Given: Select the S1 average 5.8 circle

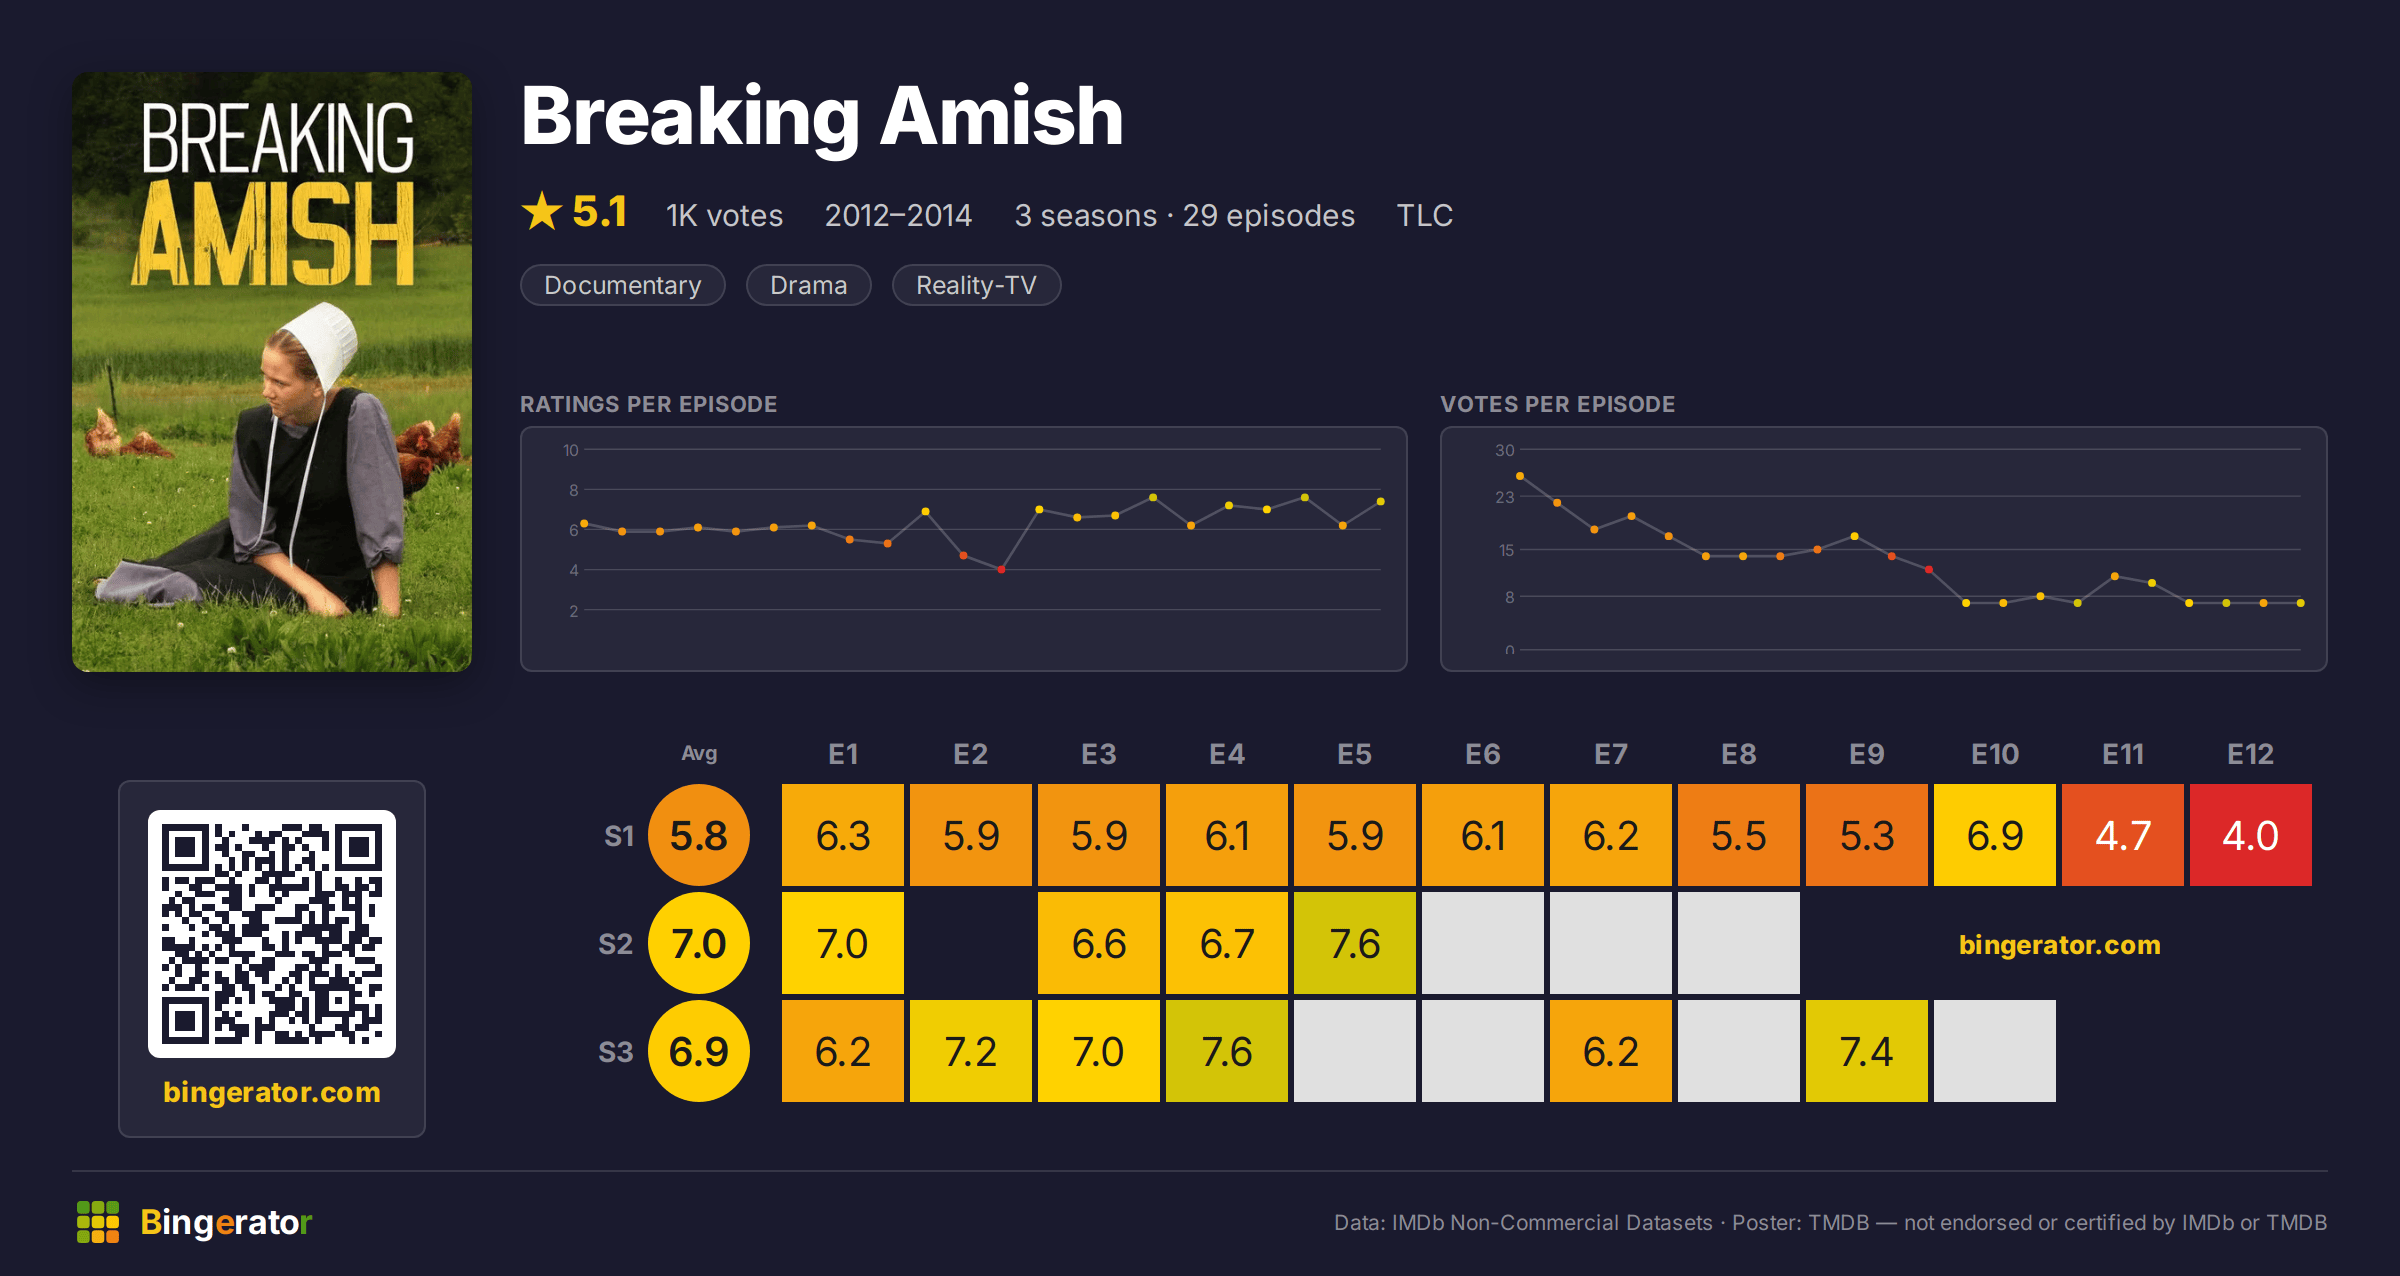Looking at the screenshot, I should (x=699, y=835).
